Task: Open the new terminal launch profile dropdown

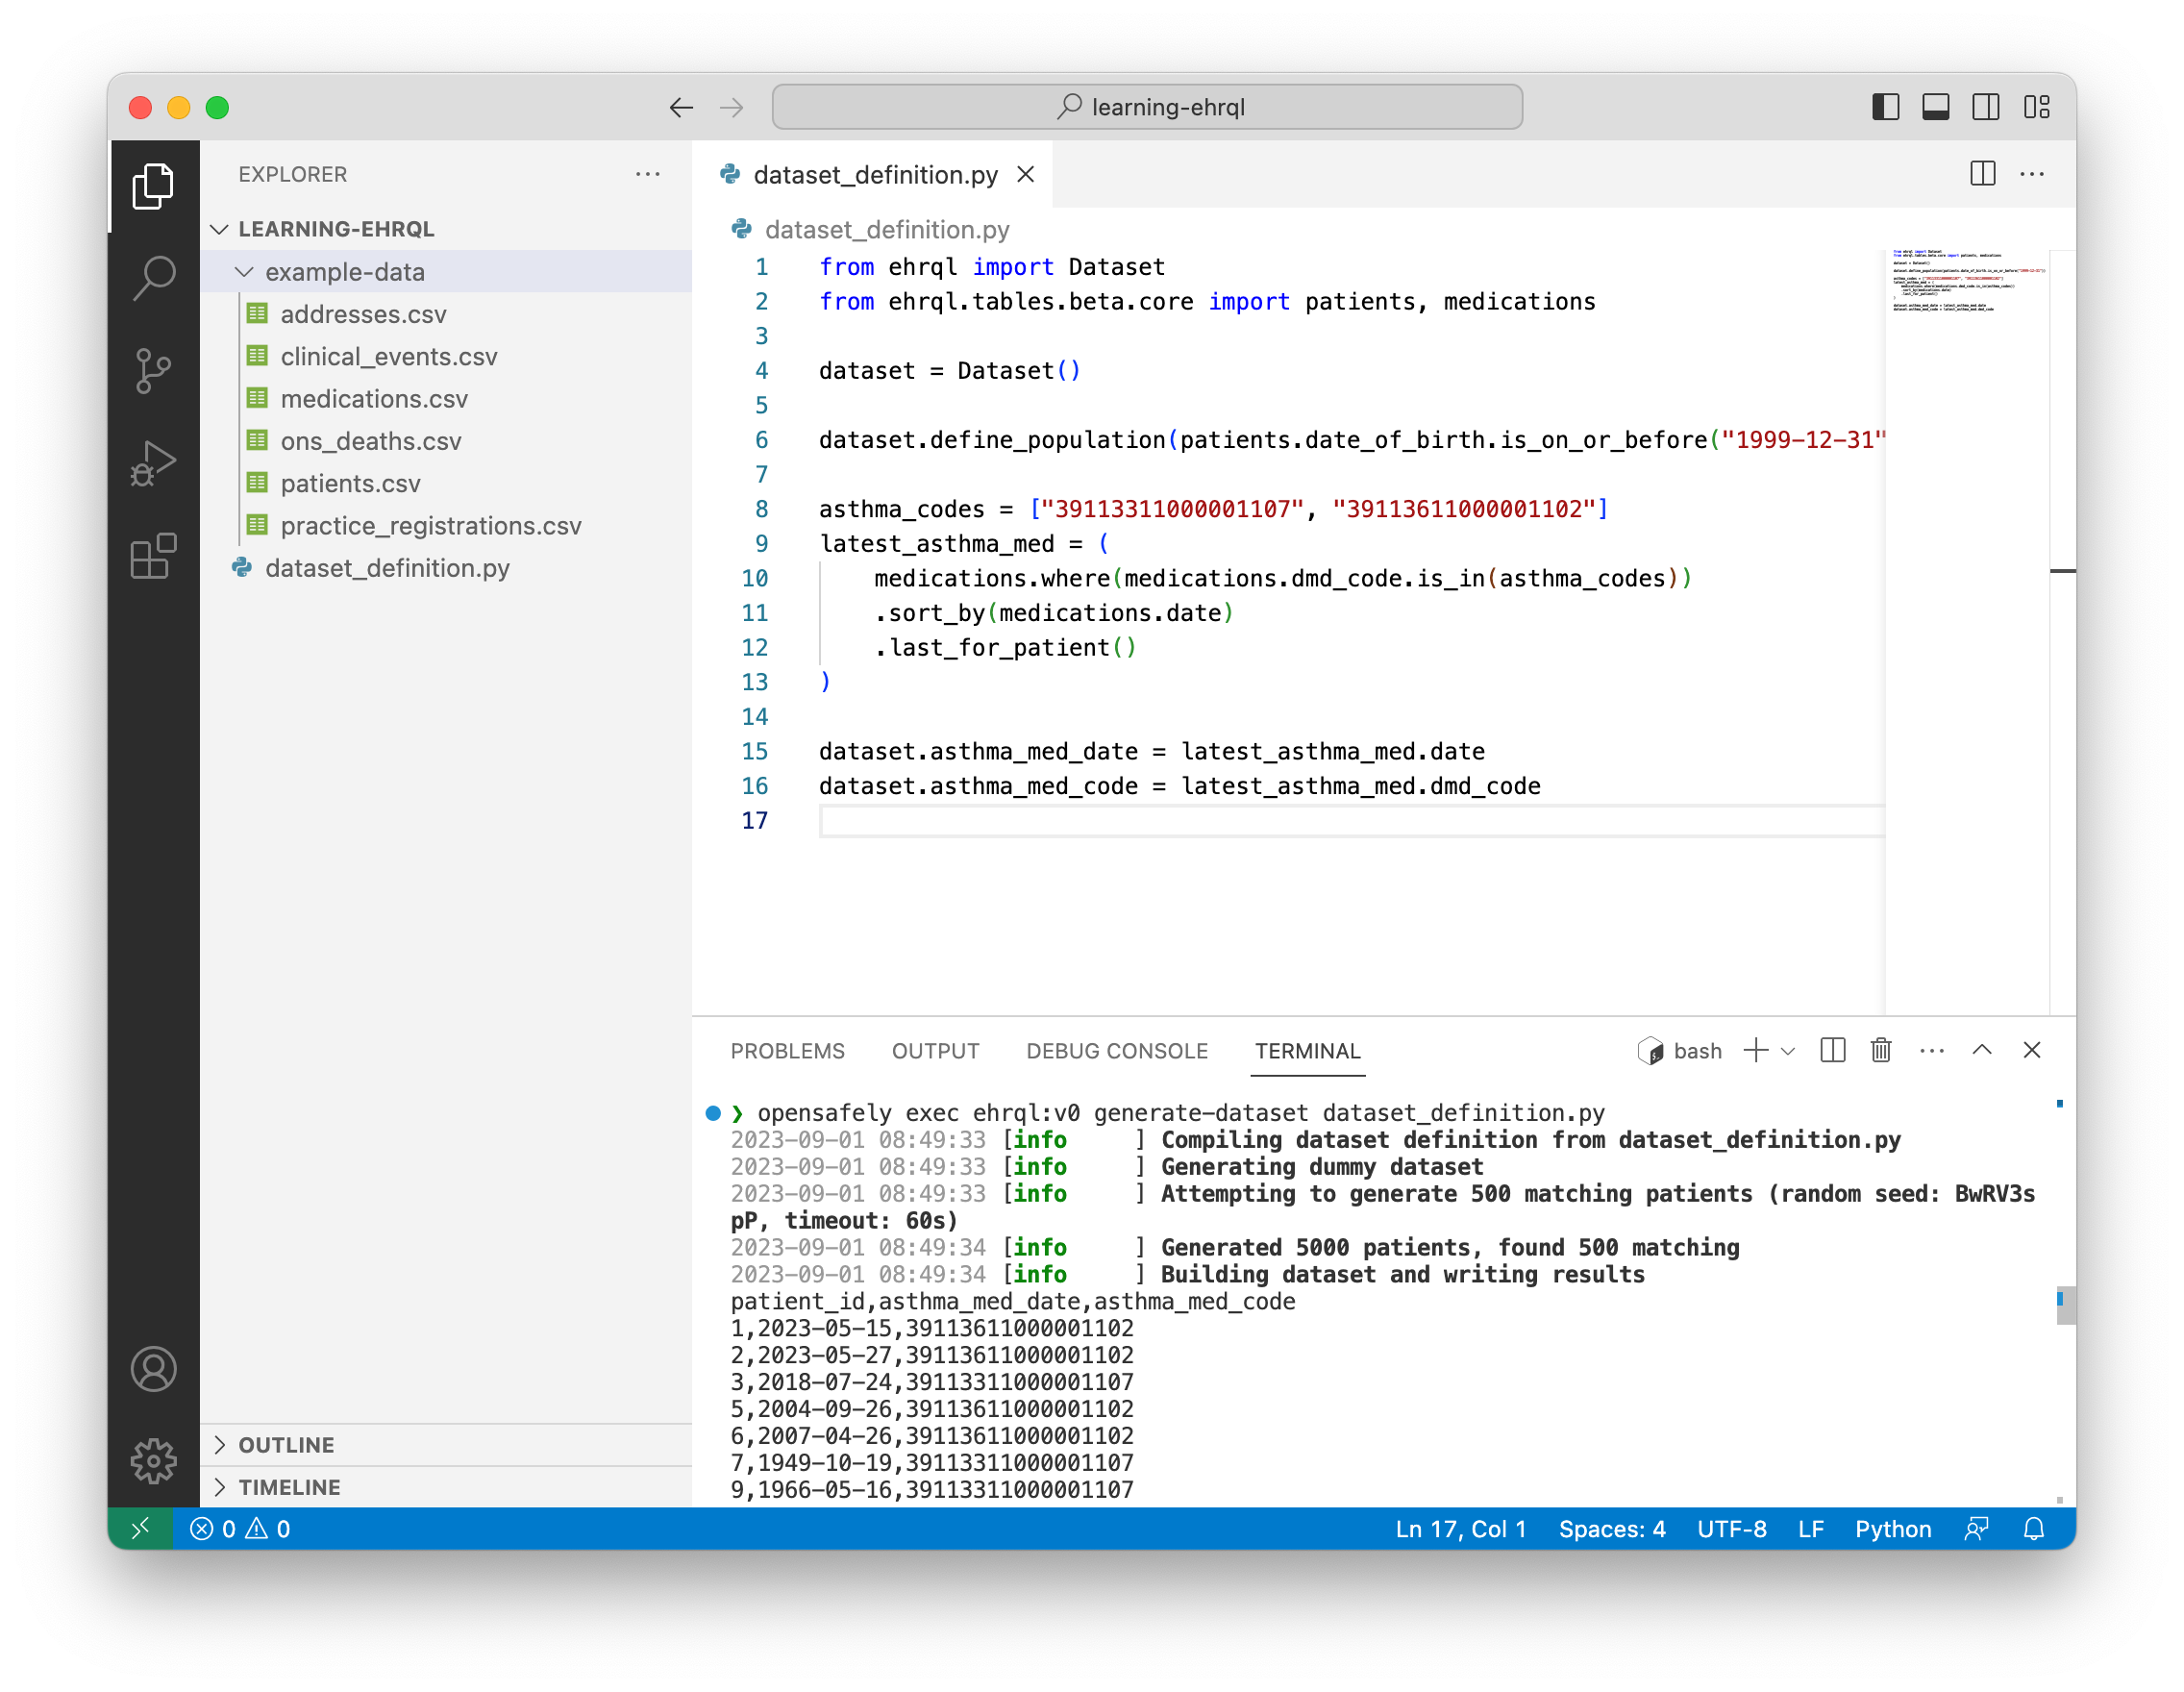Action: [x=1789, y=1051]
